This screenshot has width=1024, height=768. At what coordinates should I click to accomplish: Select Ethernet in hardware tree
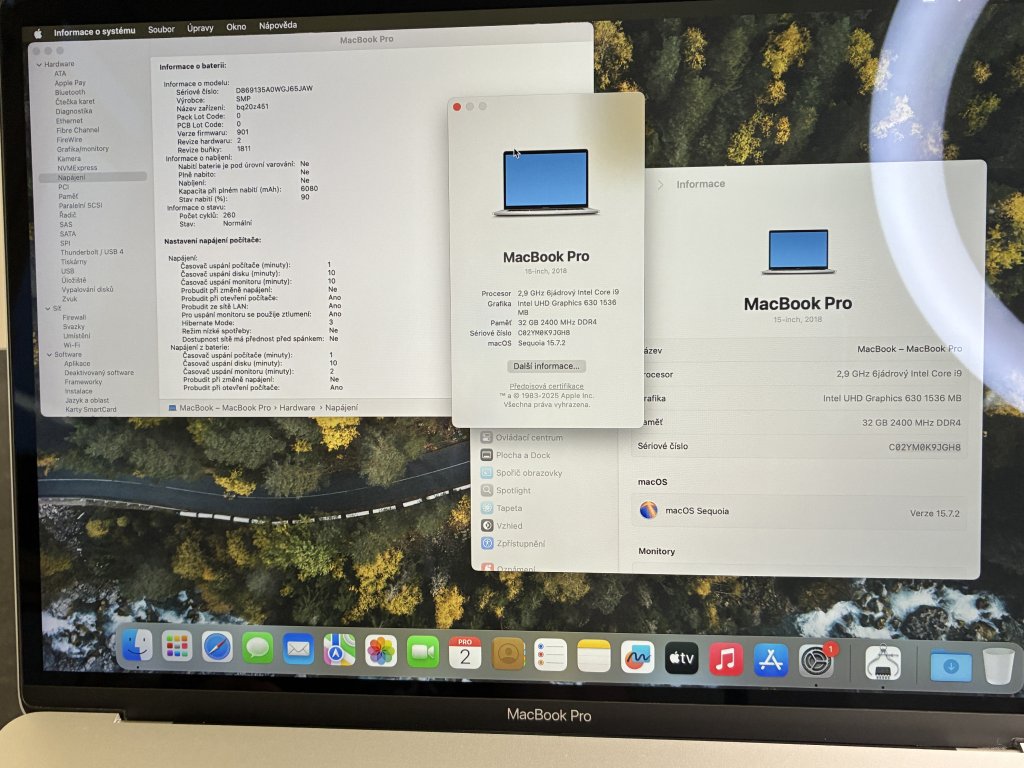(x=69, y=121)
